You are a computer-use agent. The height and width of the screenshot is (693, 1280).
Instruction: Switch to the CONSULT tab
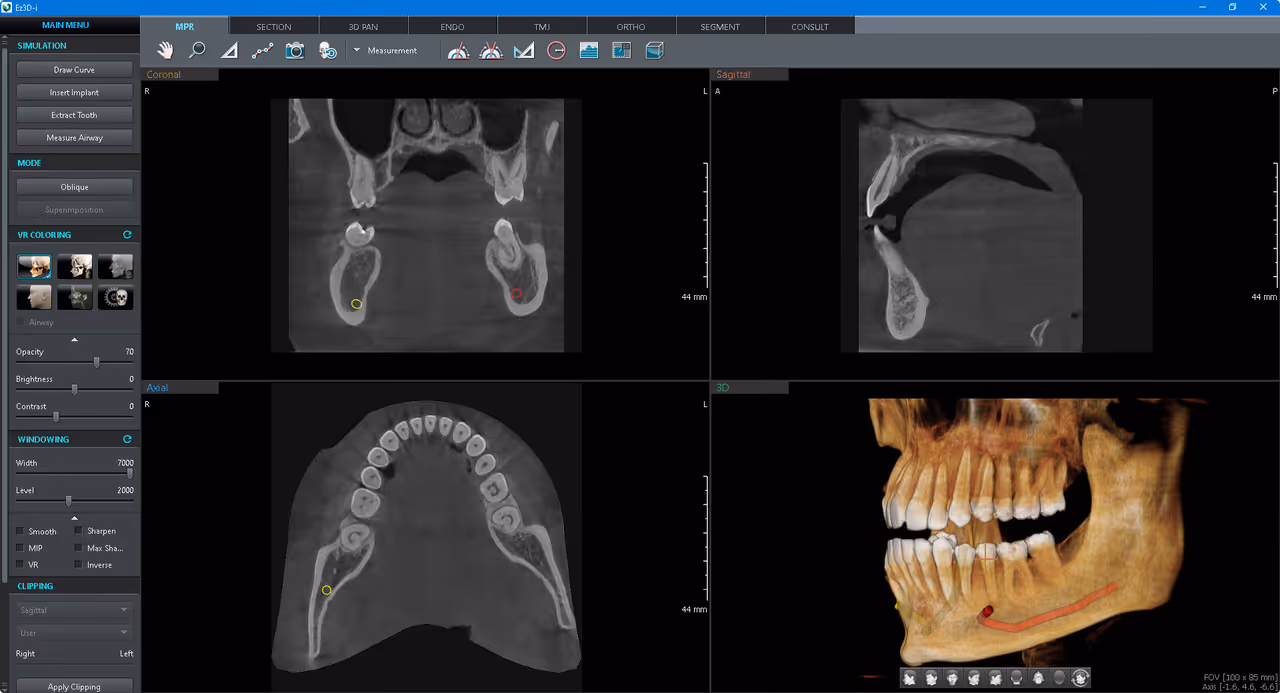pos(810,26)
